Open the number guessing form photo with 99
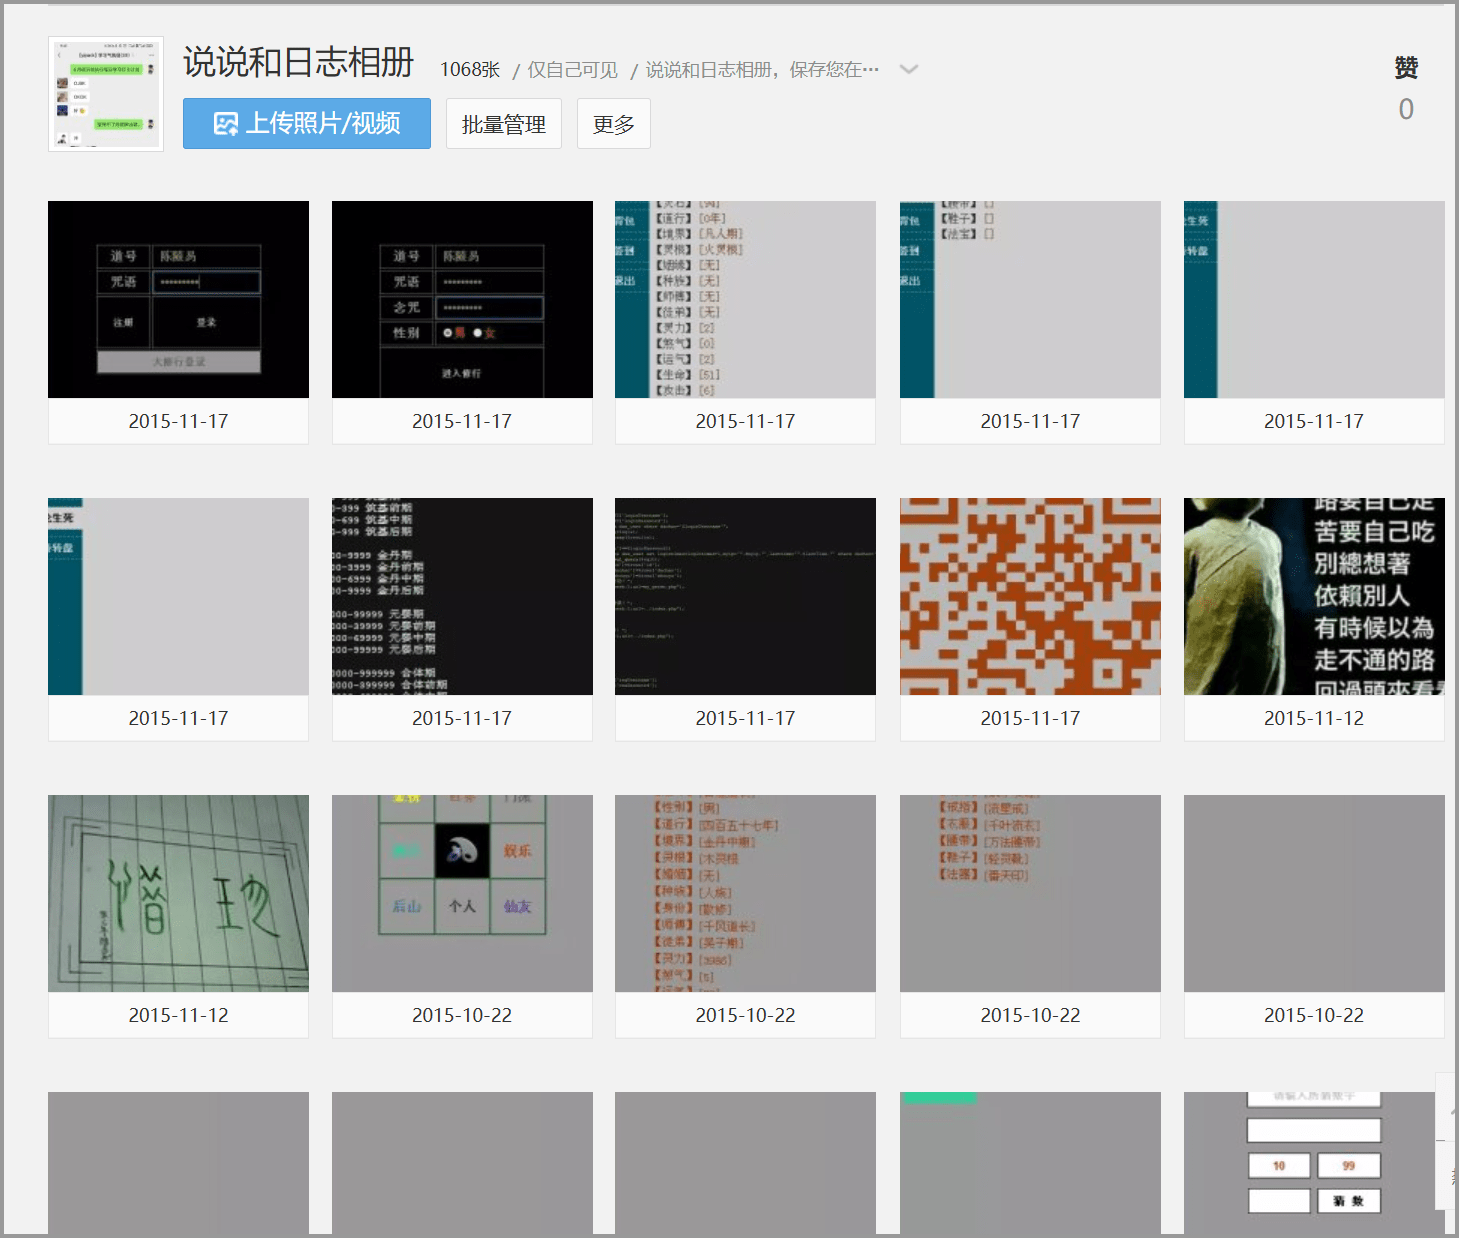This screenshot has width=1459, height=1238. [1313, 1162]
